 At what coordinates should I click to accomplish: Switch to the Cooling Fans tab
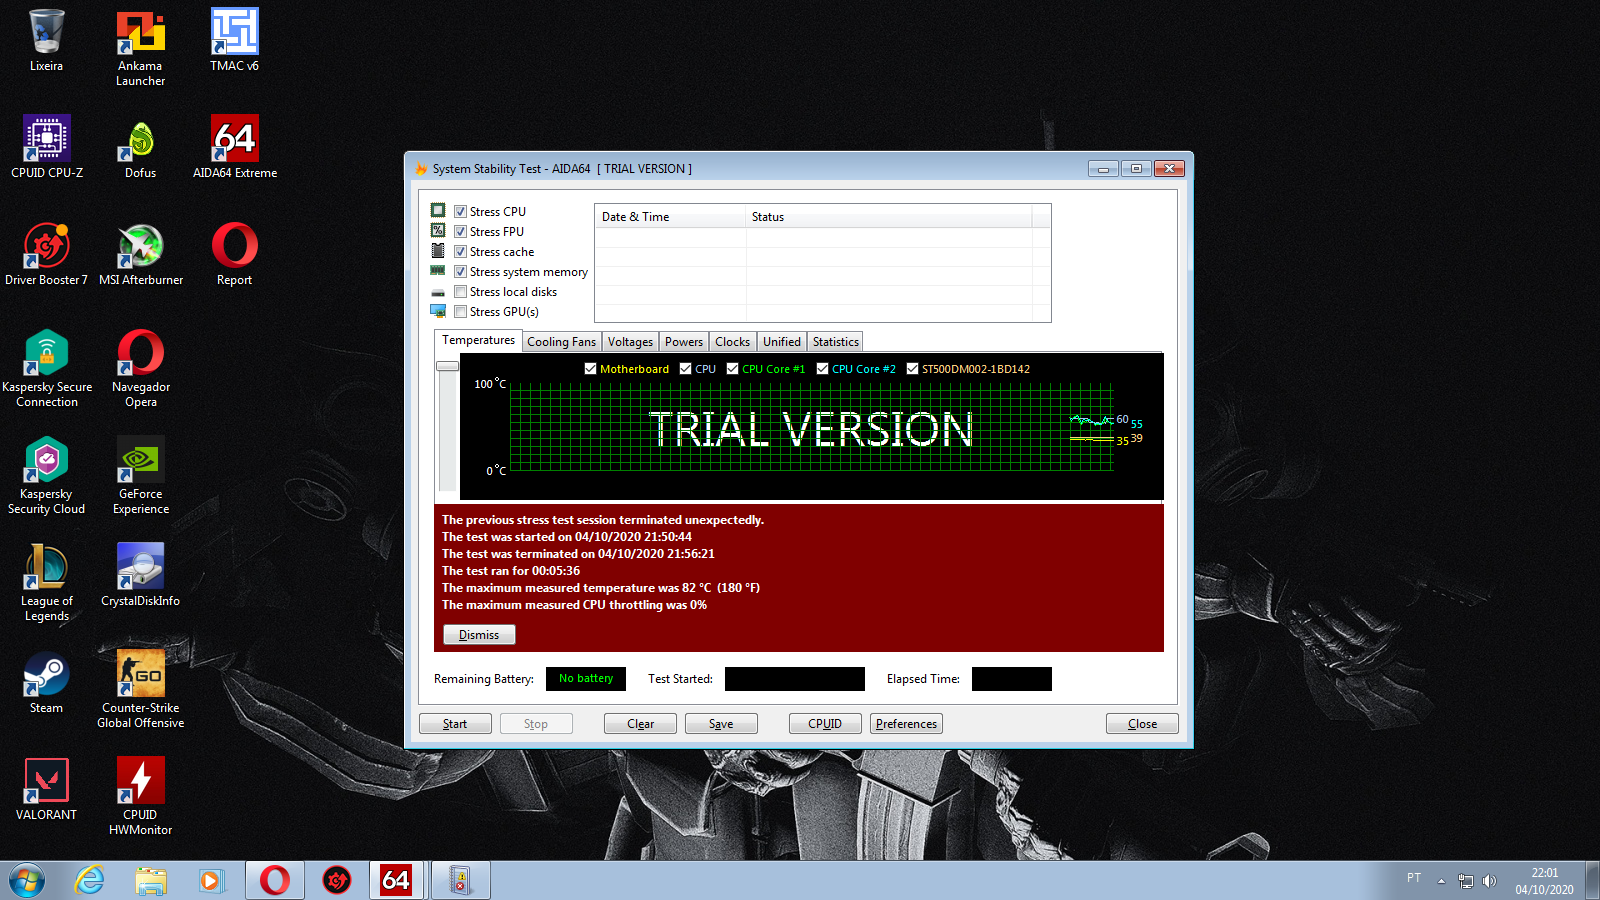(561, 342)
